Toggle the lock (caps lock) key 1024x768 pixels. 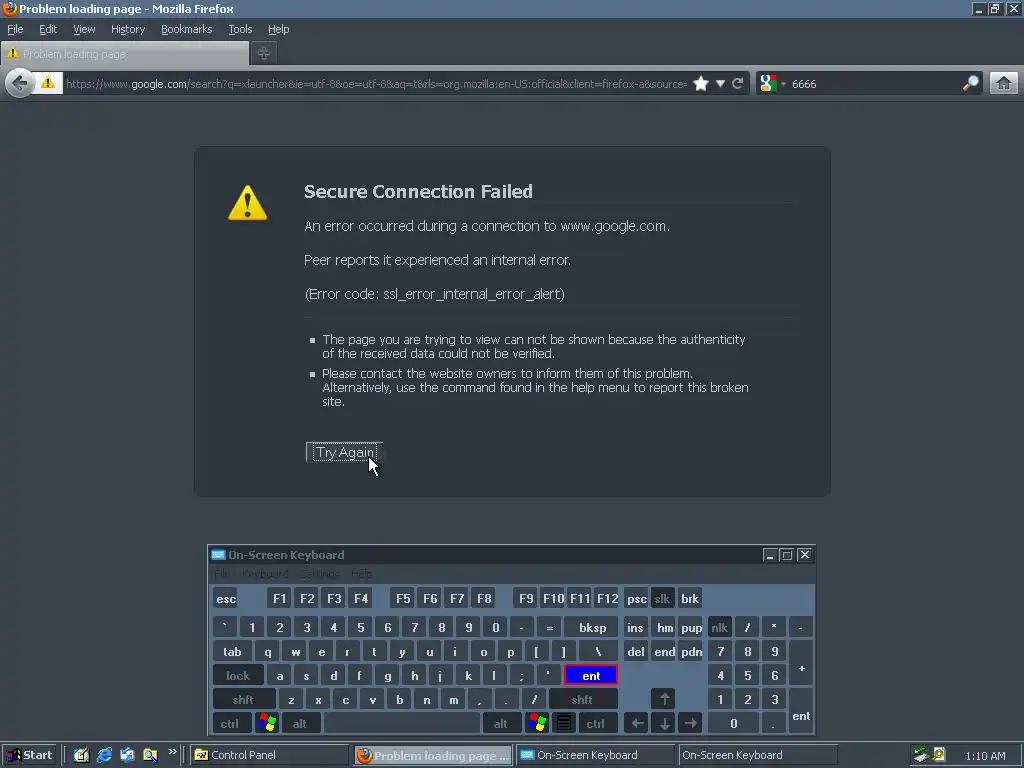pos(238,675)
